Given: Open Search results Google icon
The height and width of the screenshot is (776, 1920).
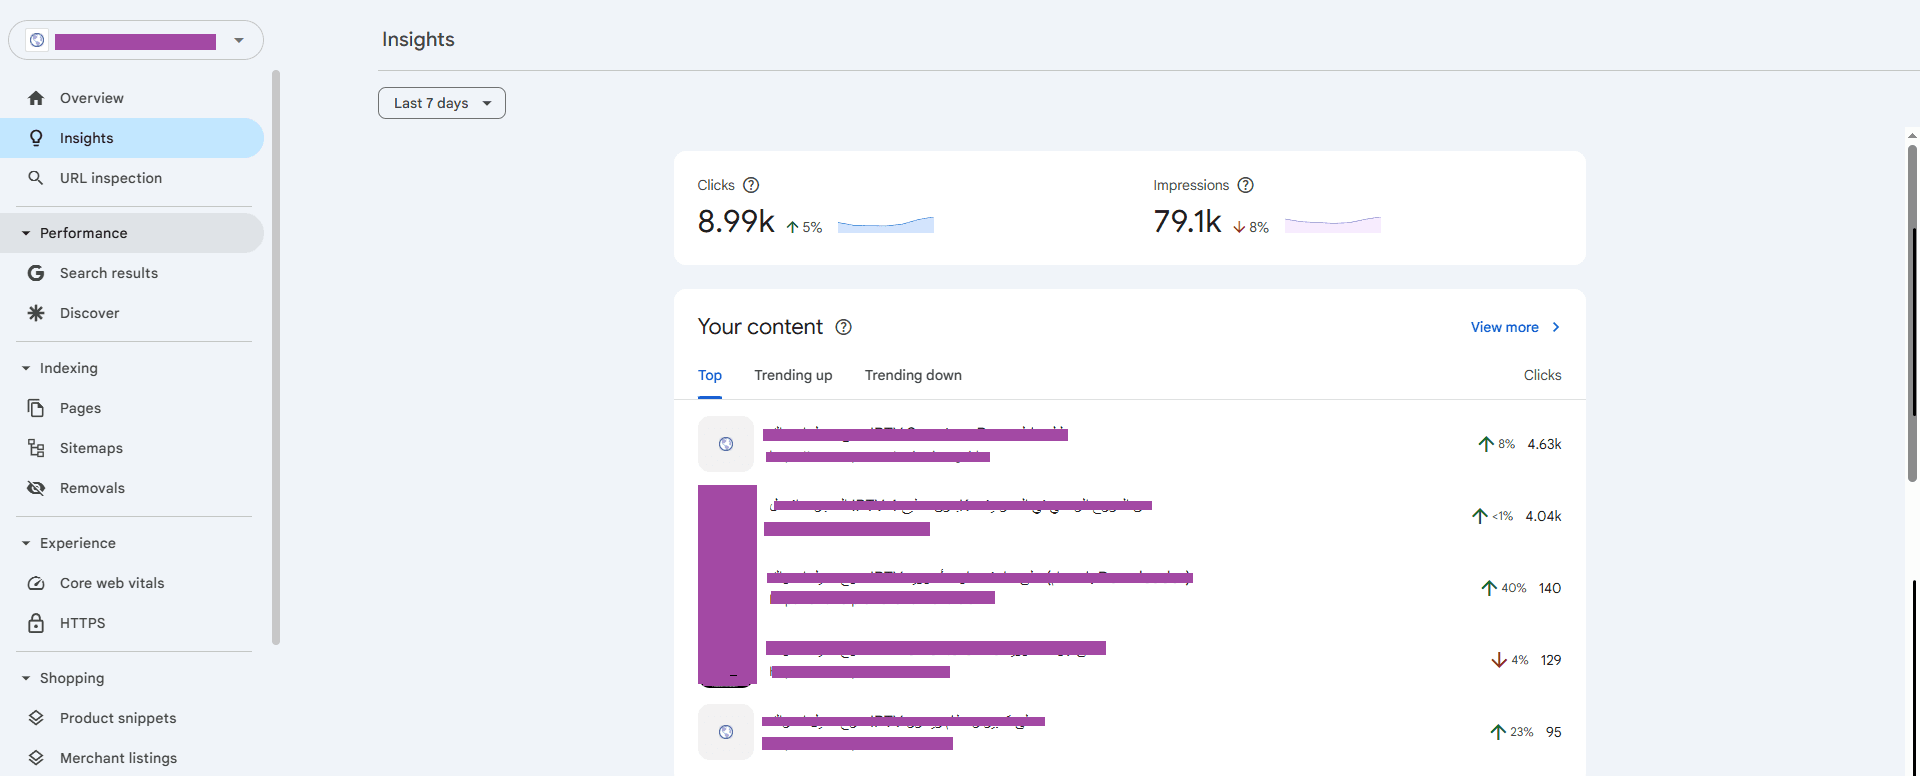Looking at the screenshot, I should [36, 273].
